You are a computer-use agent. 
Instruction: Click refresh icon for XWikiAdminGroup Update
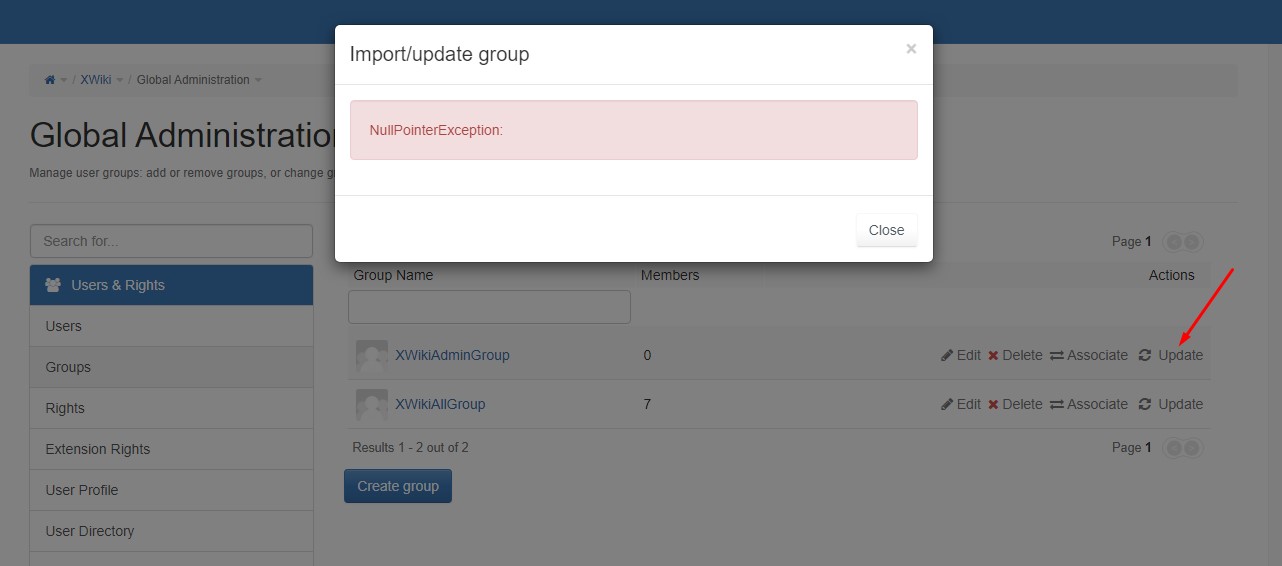(x=1145, y=355)
